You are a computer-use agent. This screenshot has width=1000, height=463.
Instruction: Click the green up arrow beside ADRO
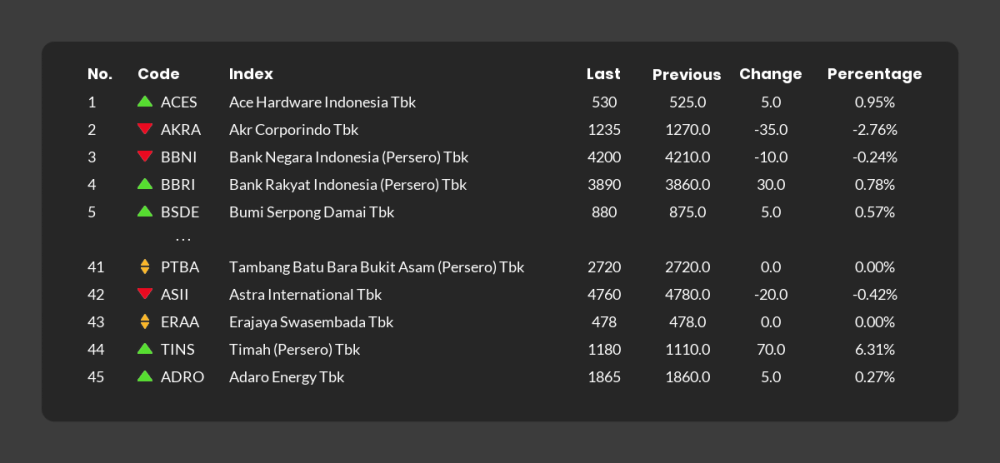[x=145, y=377]
